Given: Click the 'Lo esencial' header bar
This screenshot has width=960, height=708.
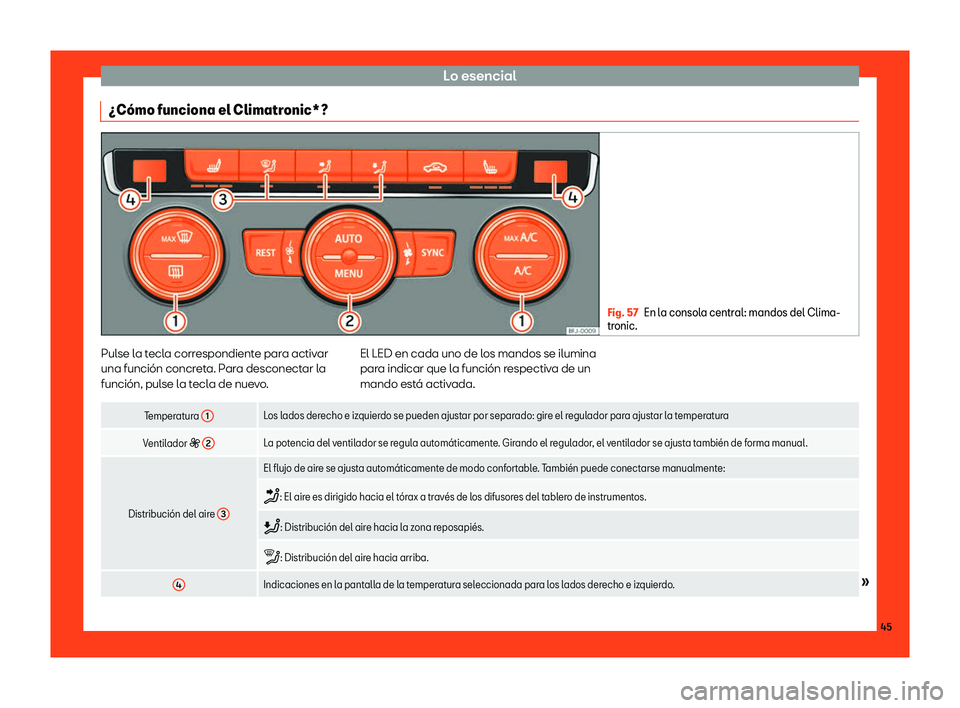Looking at the screenshot, I should [479, 76].
